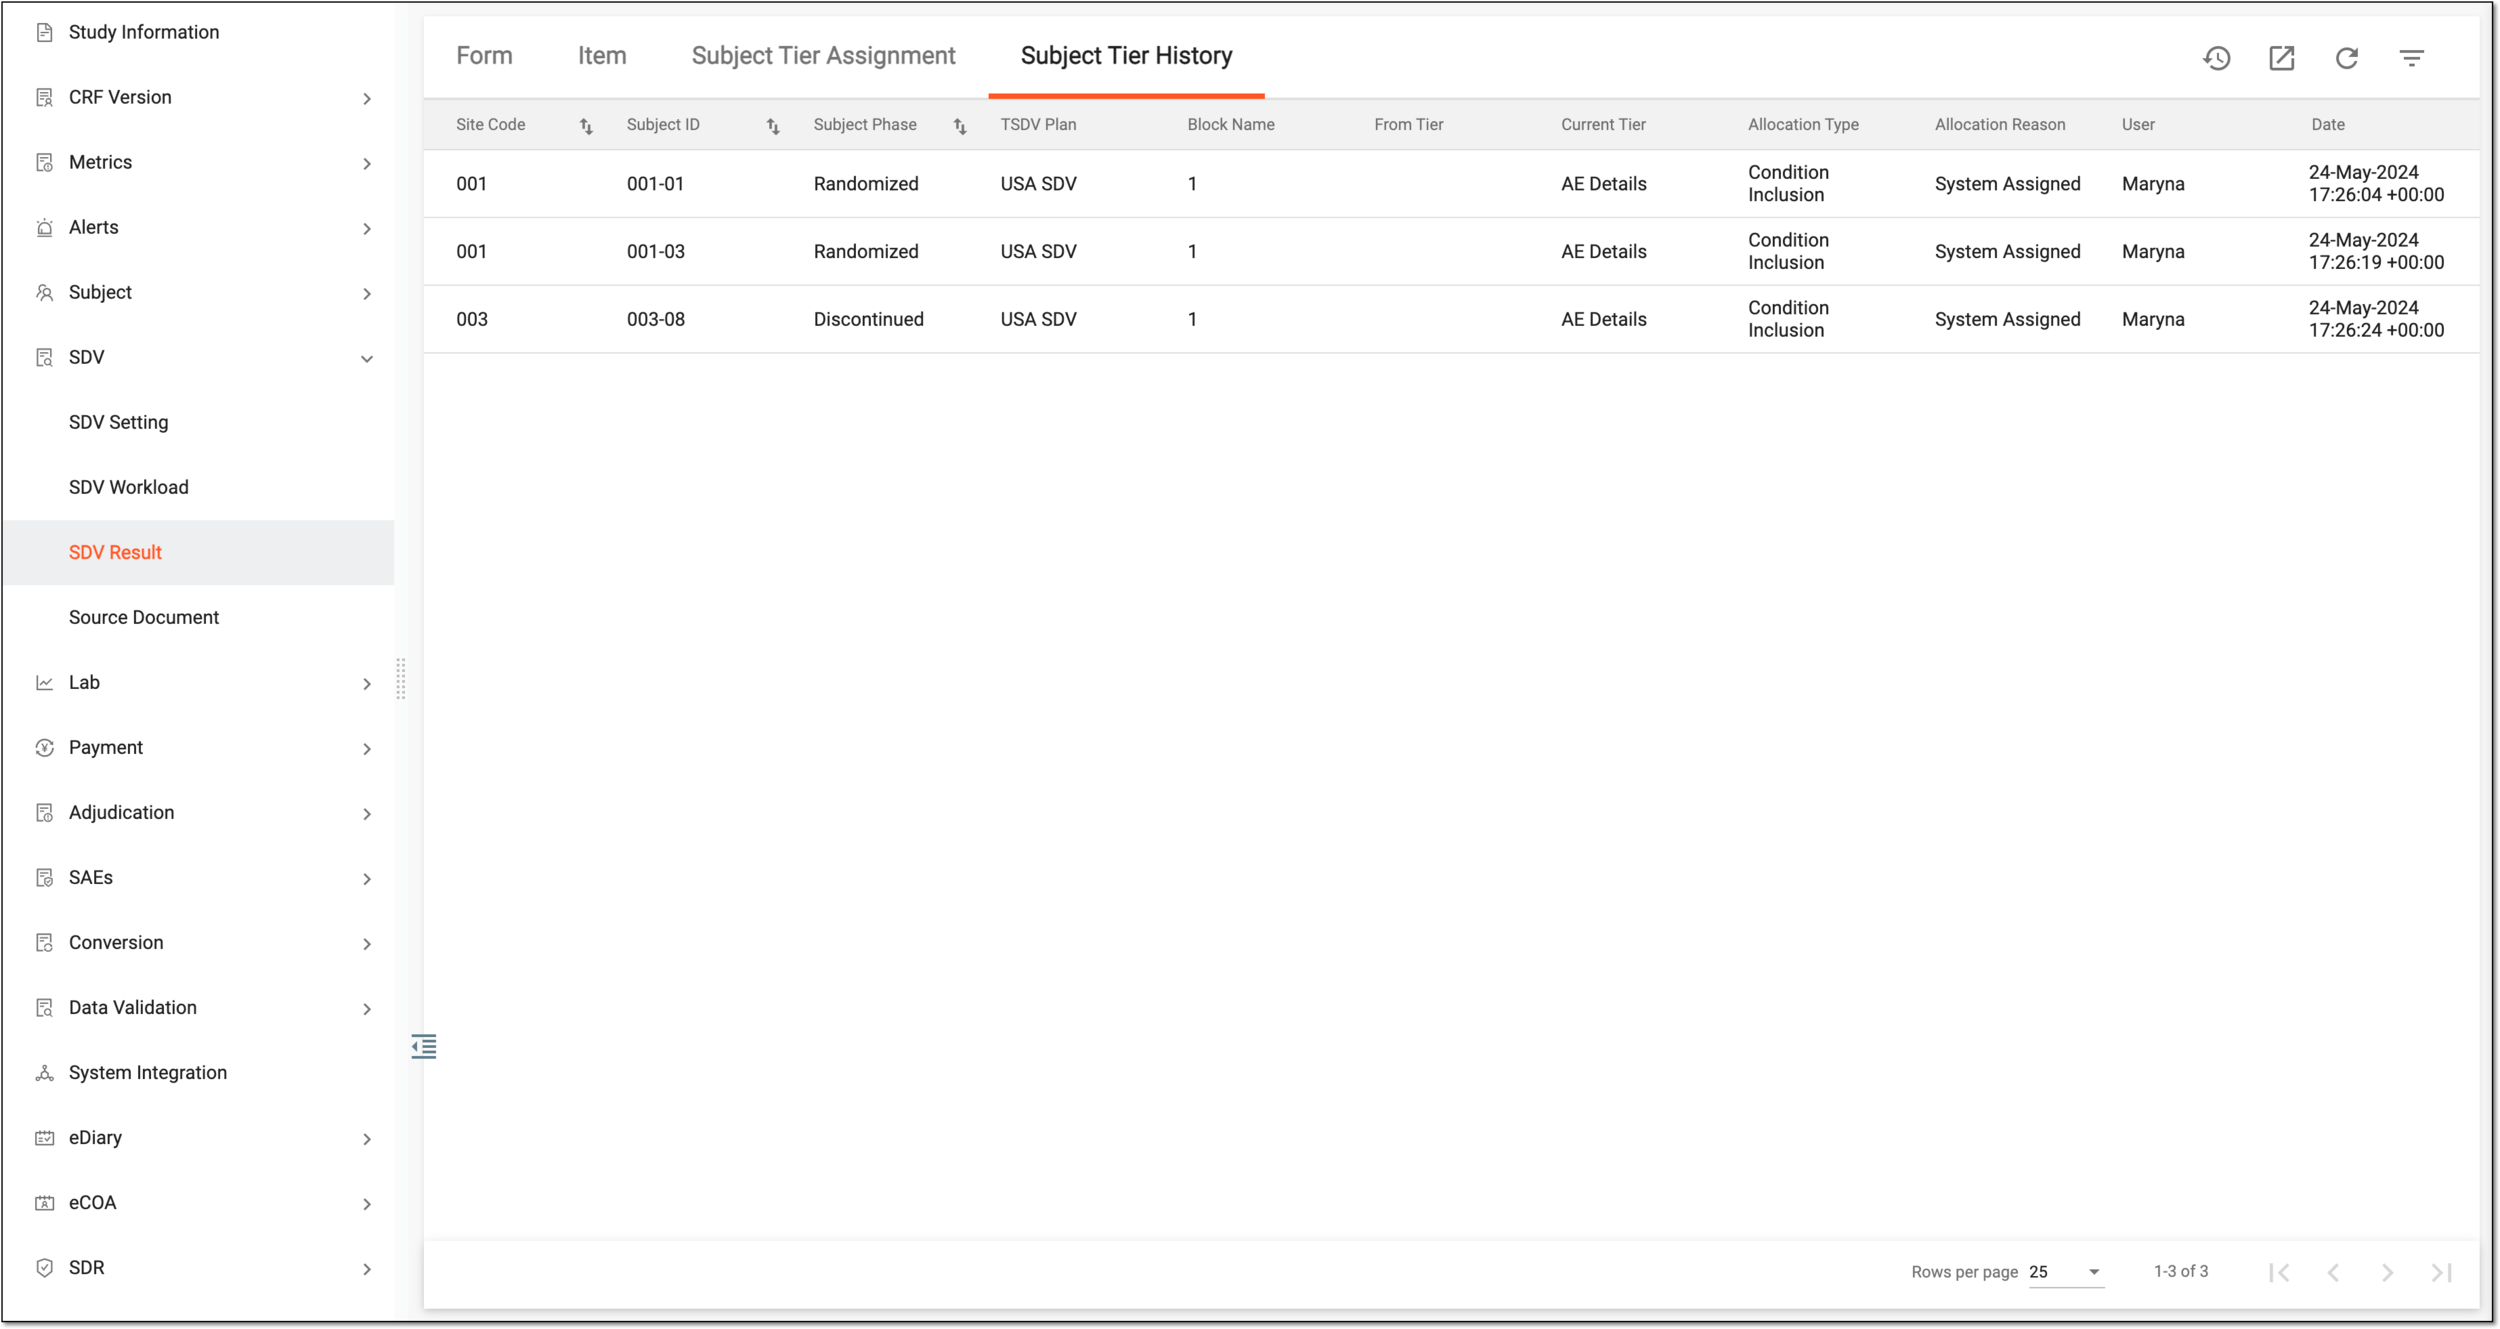Open SDV Setting in sidebar
The image size is (2500, 1329).
[x=118, y=422]
